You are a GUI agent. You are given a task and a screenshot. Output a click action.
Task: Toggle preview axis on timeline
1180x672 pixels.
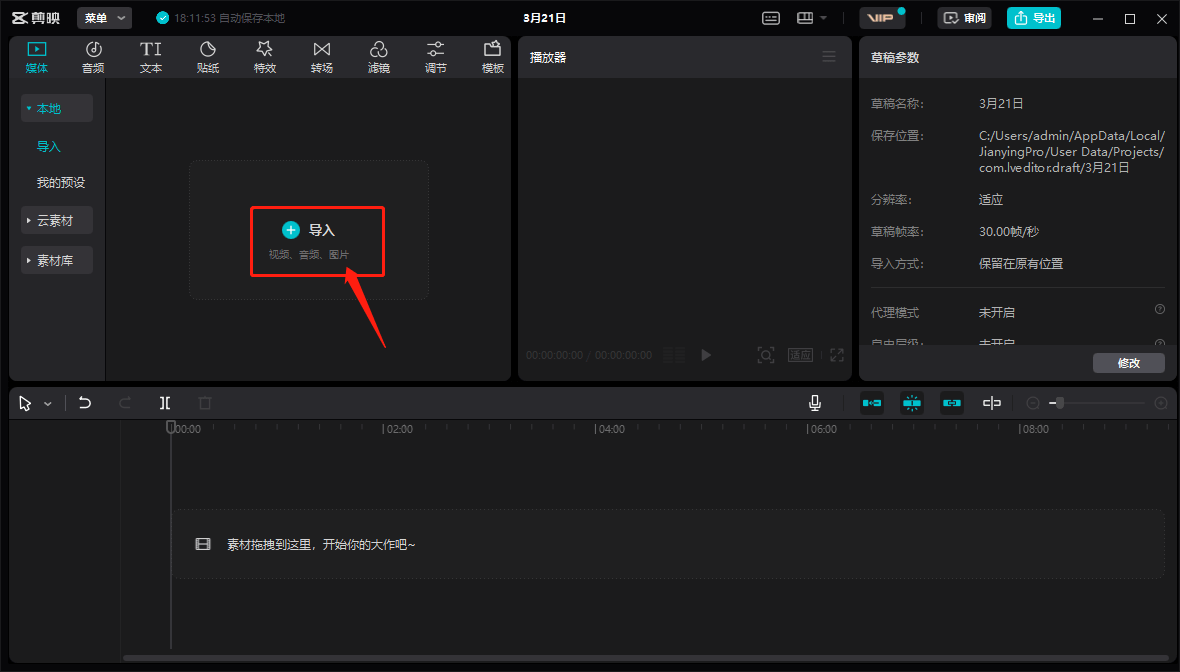pos(991,403)
